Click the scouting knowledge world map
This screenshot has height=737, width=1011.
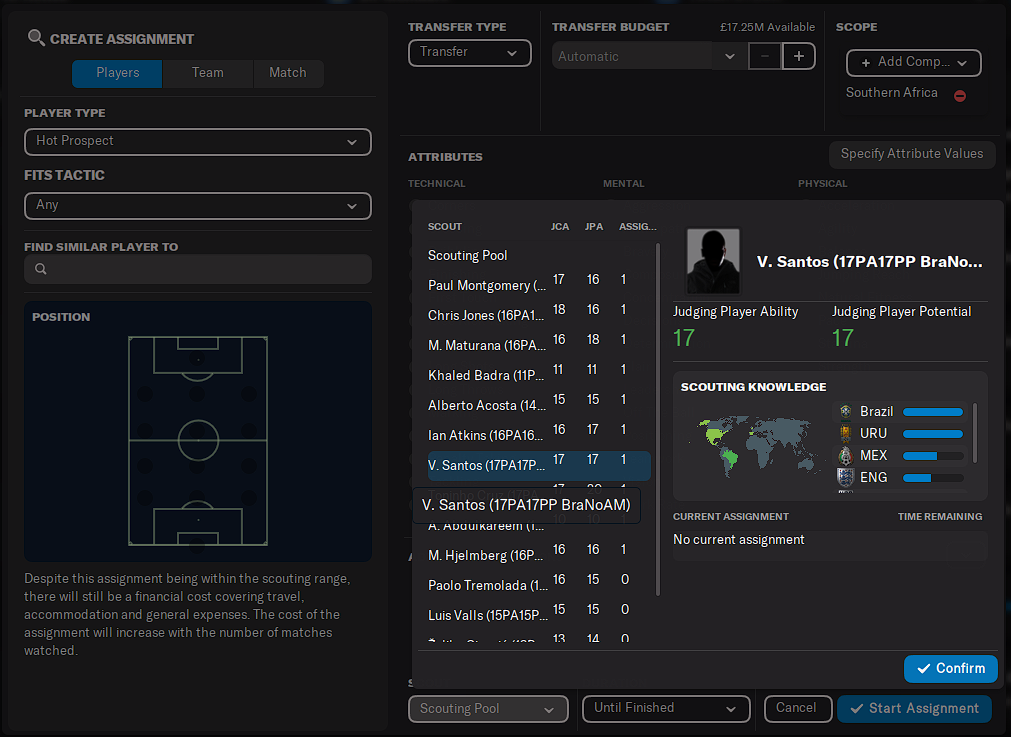point(756,446)
